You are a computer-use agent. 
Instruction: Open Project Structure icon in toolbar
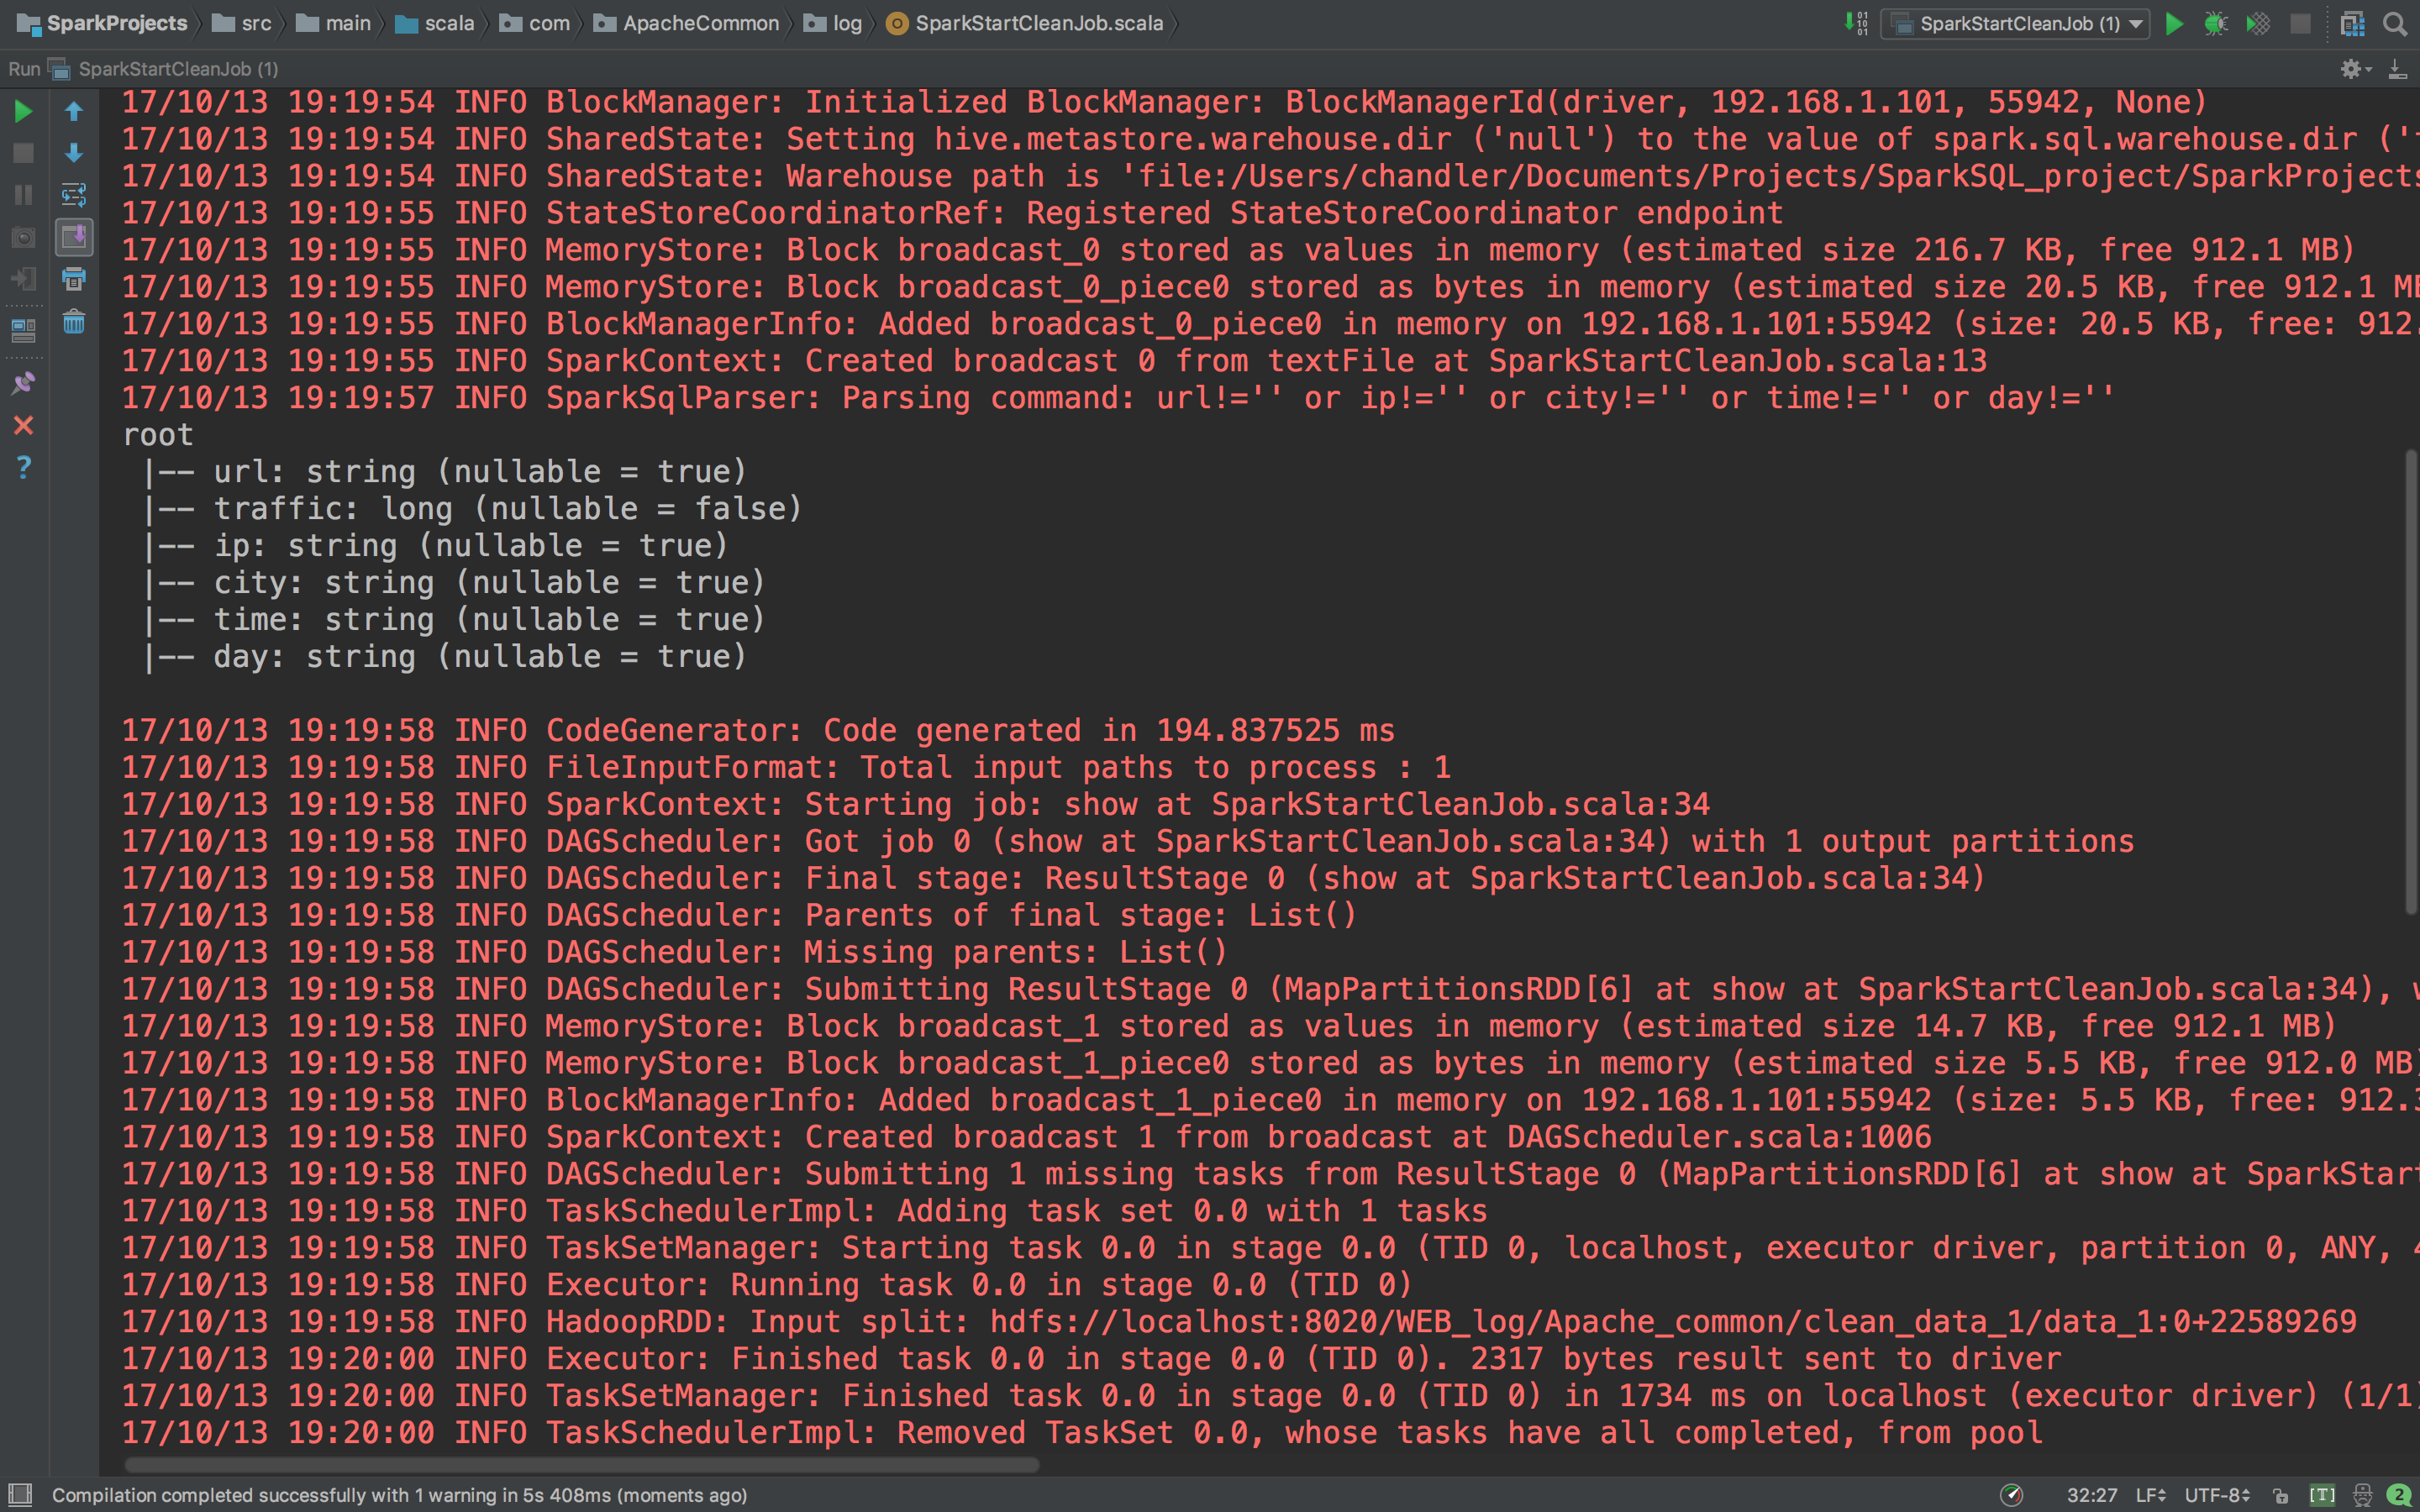2352,23
